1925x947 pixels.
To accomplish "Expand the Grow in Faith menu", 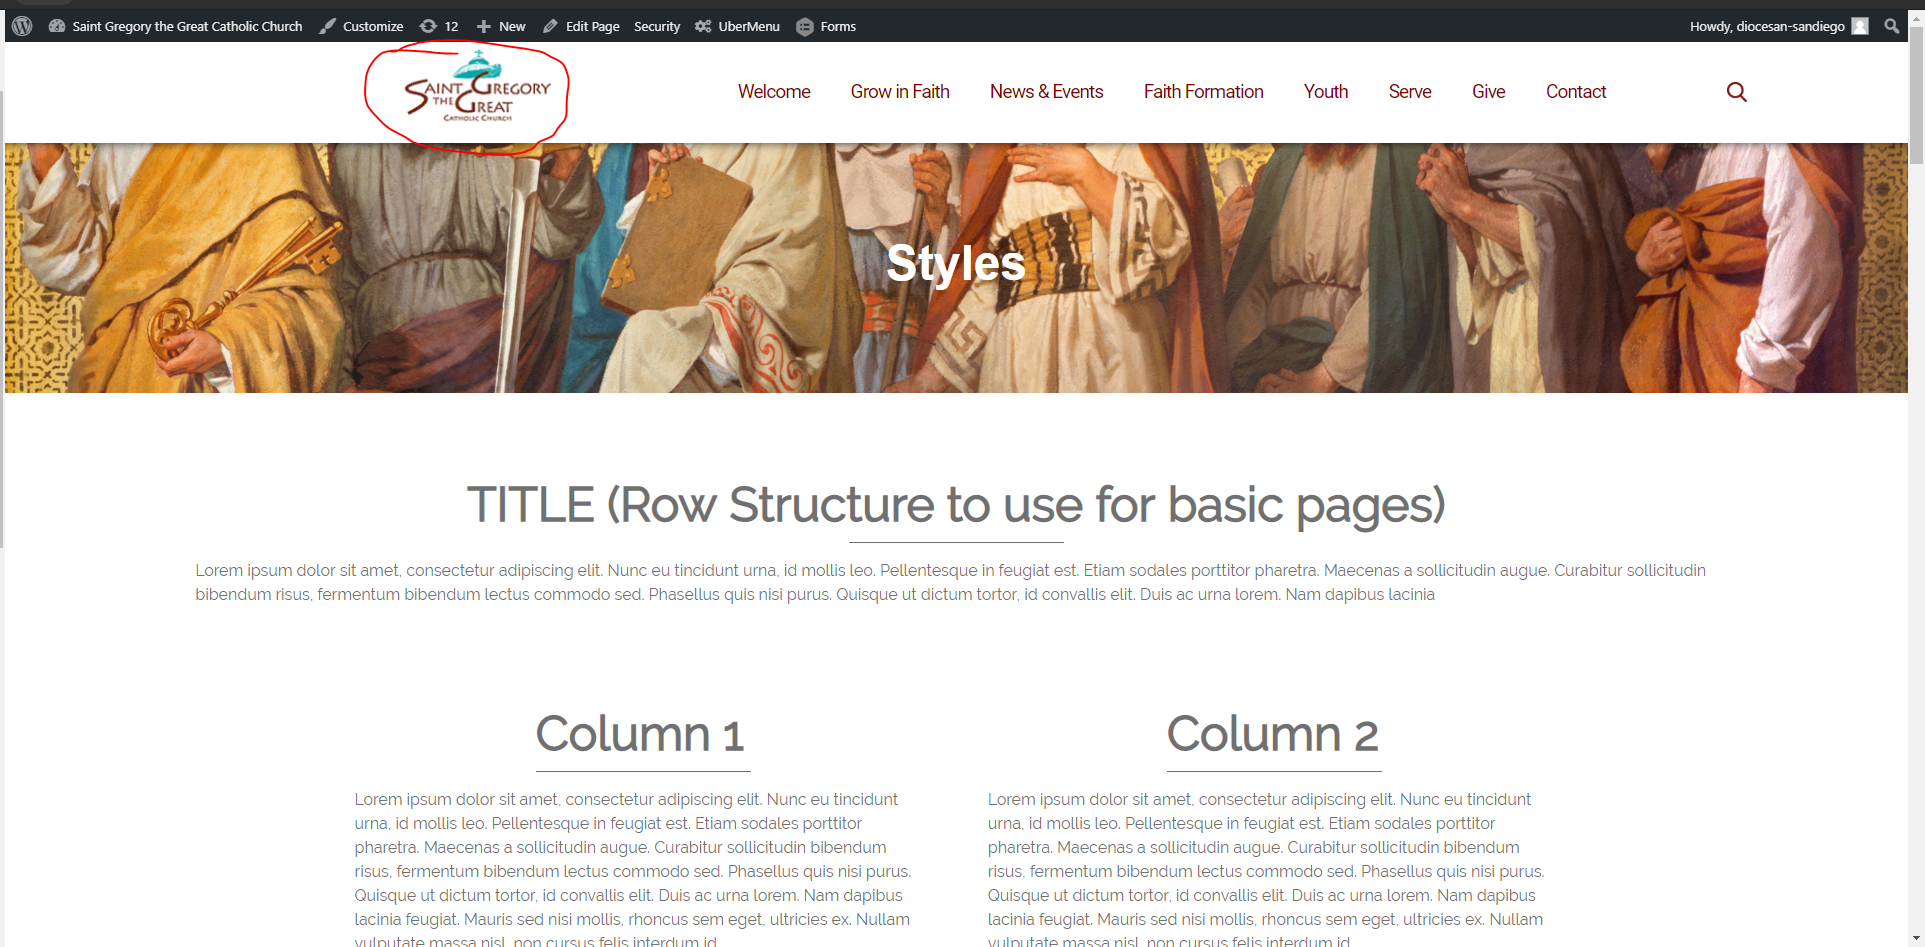I will [900, 92].
